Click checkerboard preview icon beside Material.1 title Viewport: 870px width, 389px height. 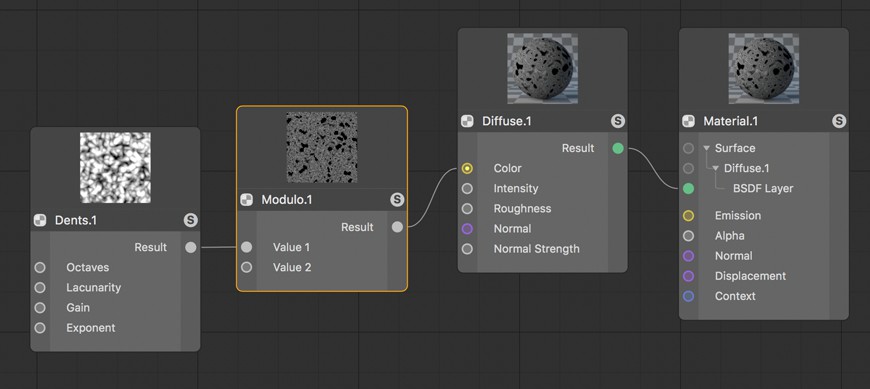coord(688,121)
